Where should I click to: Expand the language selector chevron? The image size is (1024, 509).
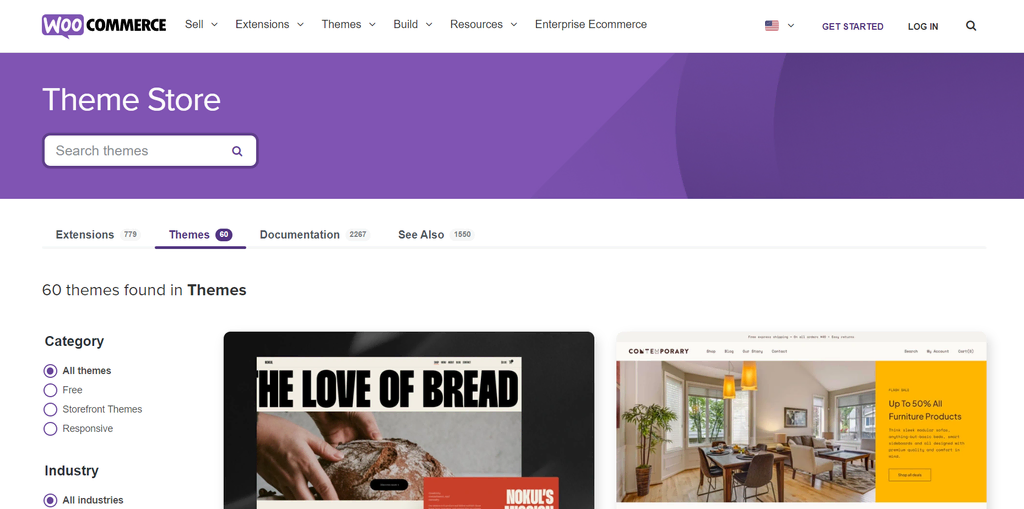click(x=791, y=25)
